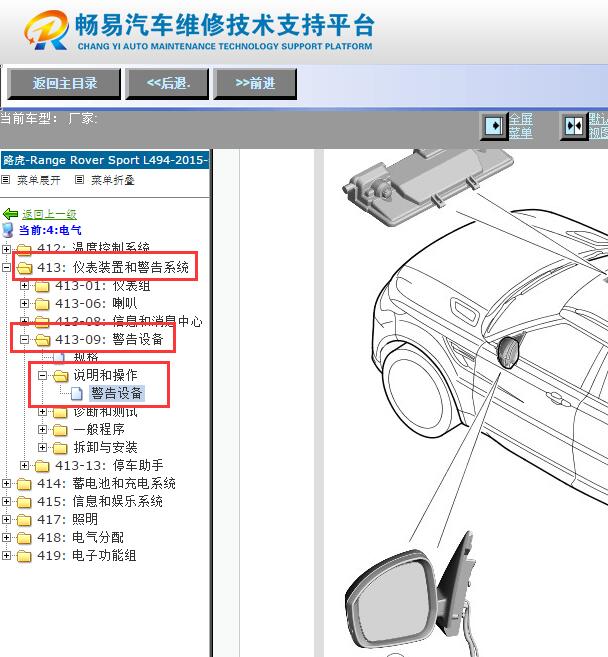The image size is (608, 657).
Task: Click the 拆卸与安装 folder icon
Action: tap(60, 448)
